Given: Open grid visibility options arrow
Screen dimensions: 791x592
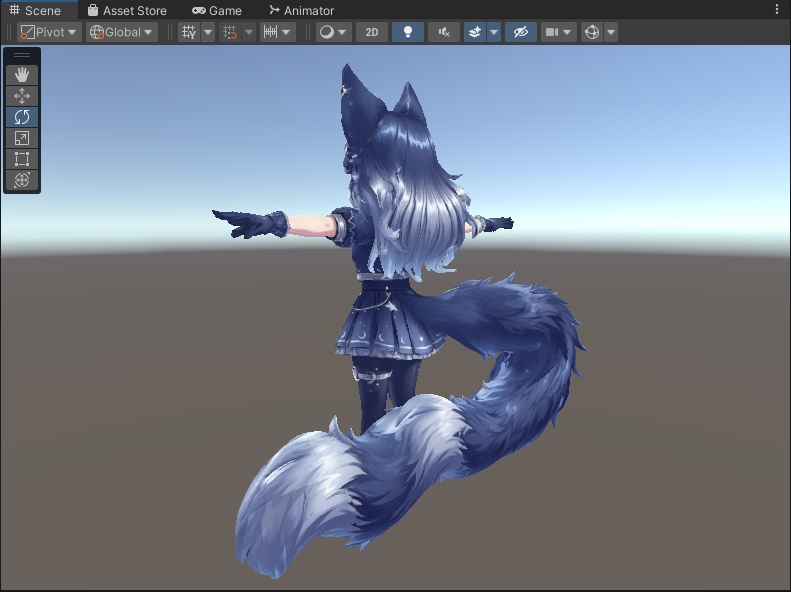Looking at the screenshot, I should 208,32.
